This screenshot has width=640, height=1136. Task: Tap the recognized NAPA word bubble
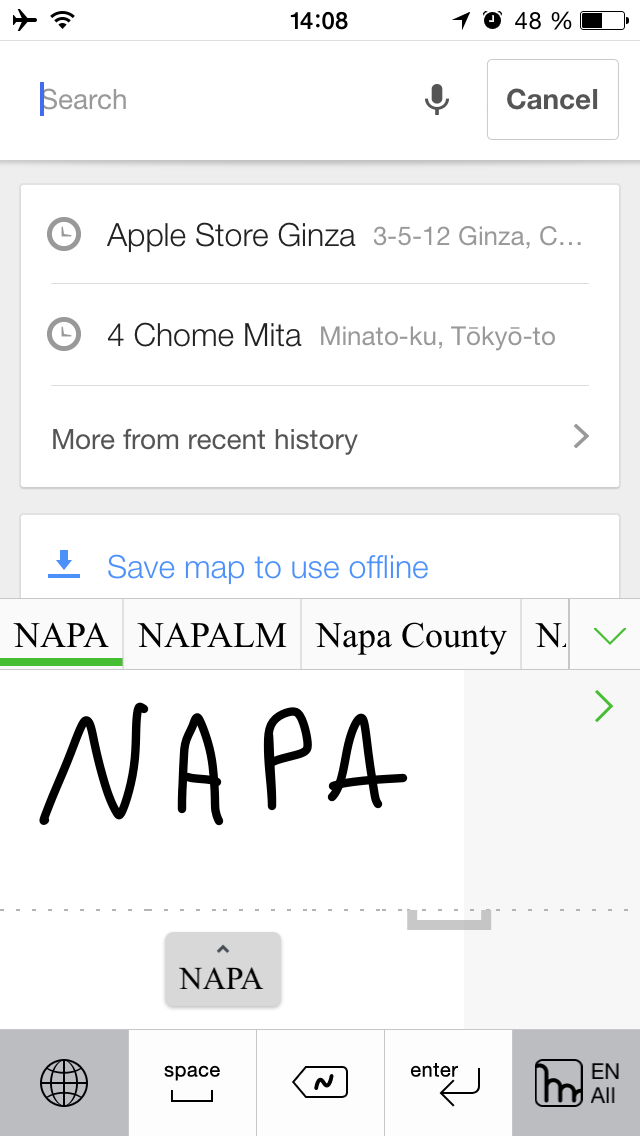click(x=222, y=970)
